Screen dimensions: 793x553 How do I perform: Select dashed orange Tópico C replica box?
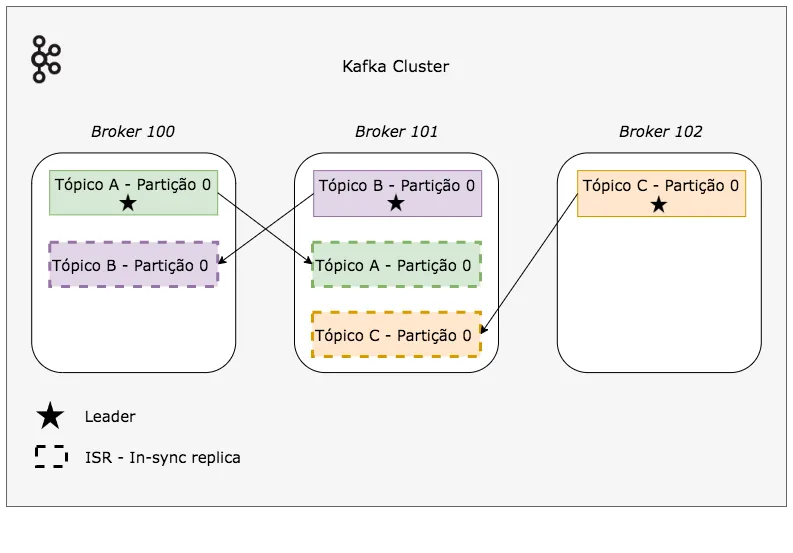396,335
